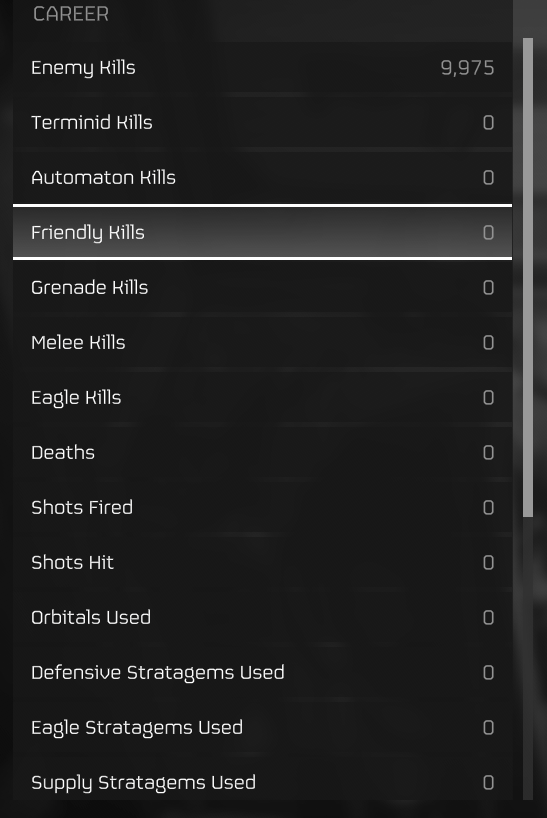The height and width of the screenshot is (818, 547).
Task: Click the Deaths count value
Action: coord(488,453)
